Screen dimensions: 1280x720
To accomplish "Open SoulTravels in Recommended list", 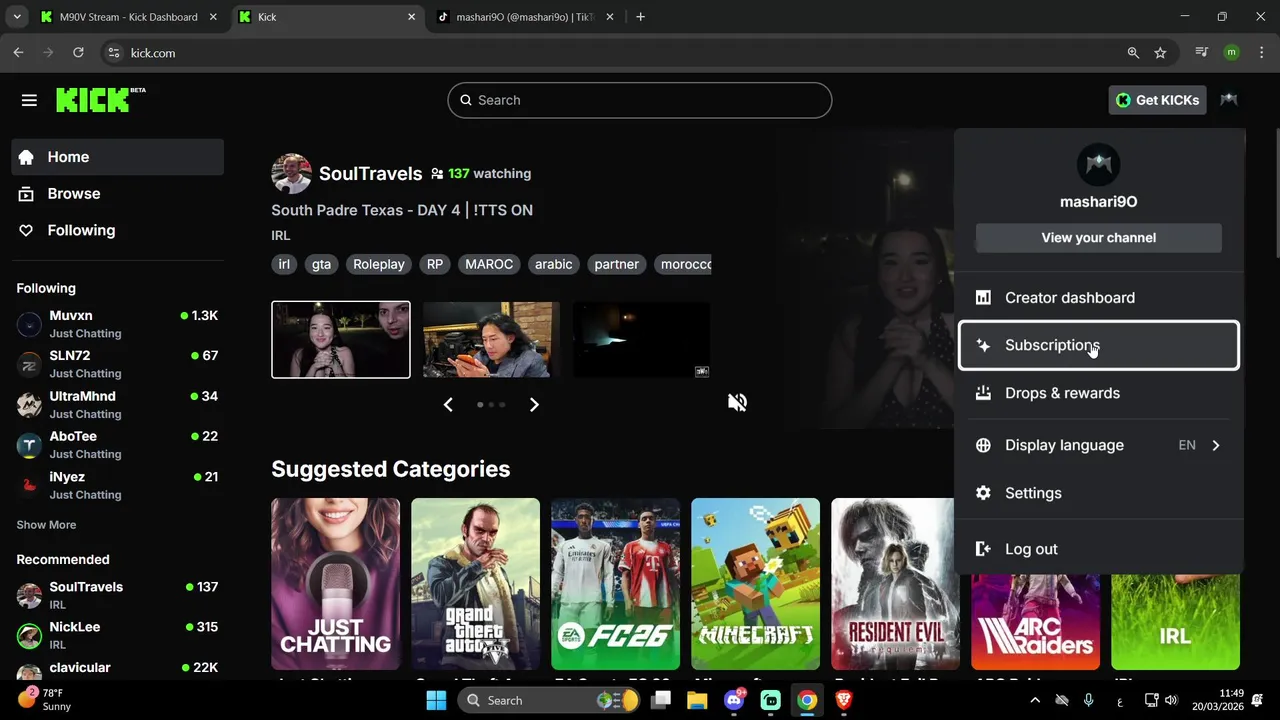I will 118,595.
